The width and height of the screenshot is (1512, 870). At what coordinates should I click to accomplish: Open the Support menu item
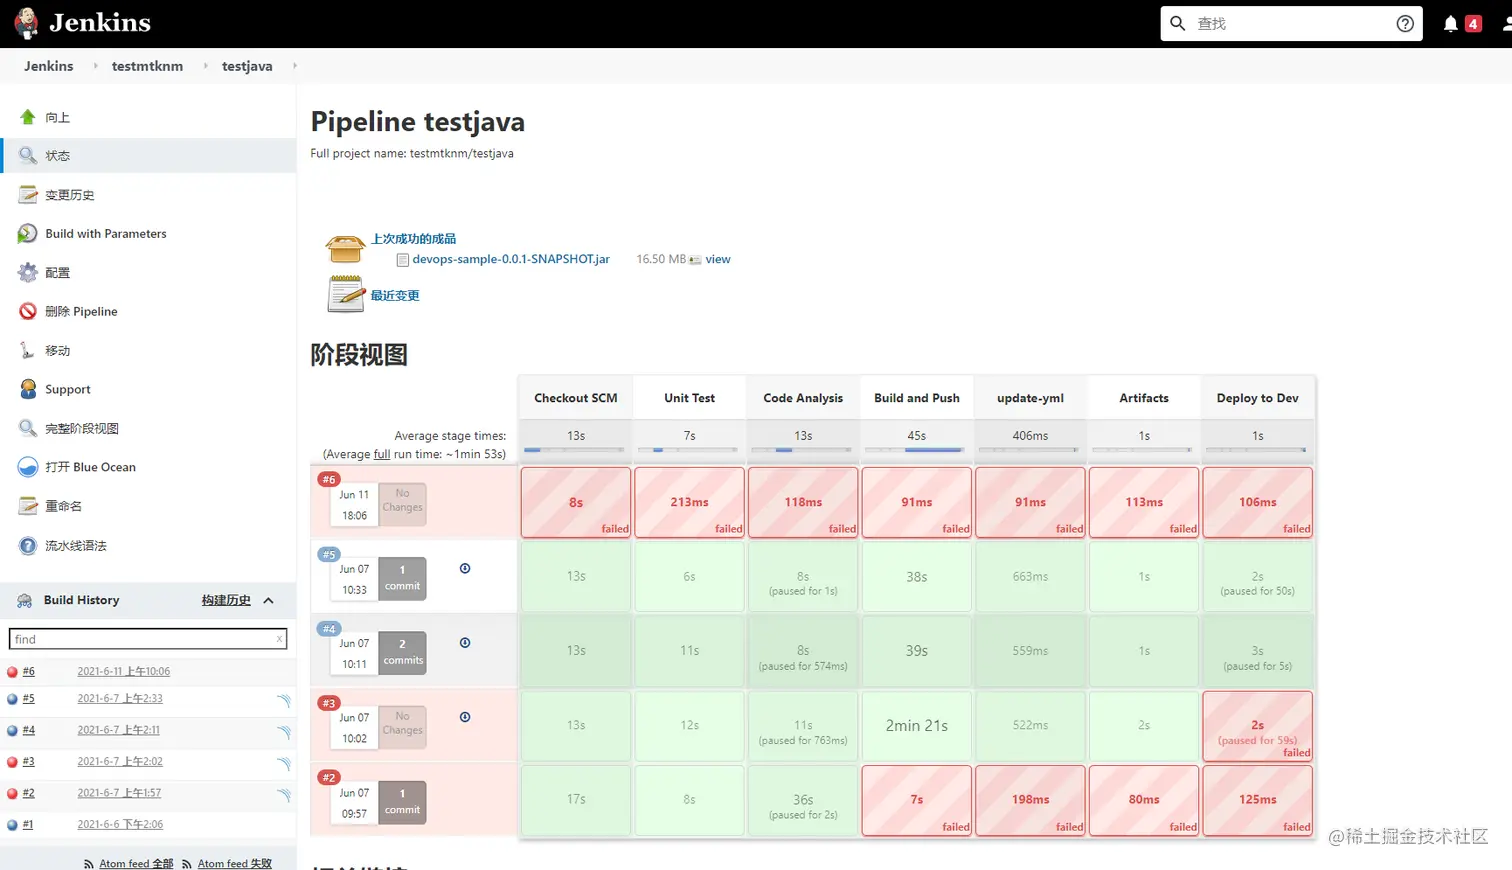[x=68, y=389]
